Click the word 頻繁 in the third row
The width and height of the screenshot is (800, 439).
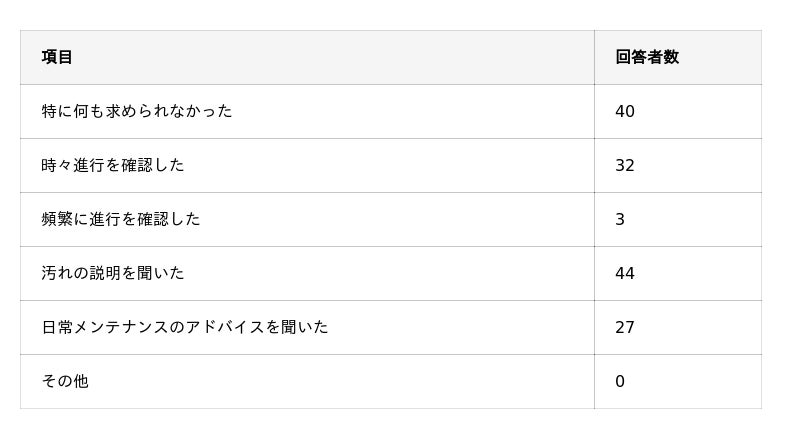(57, 219)
